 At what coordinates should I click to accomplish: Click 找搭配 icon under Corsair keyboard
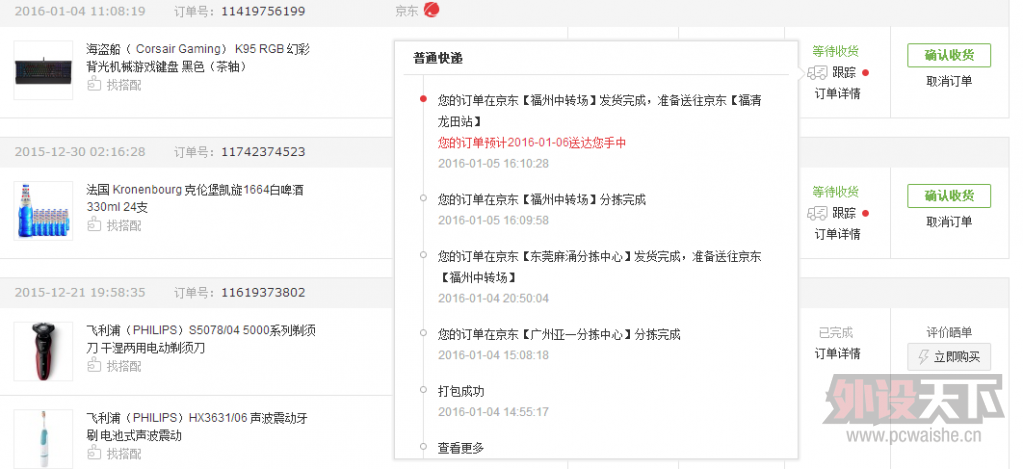pyautogui.click(x=95, y=86)
